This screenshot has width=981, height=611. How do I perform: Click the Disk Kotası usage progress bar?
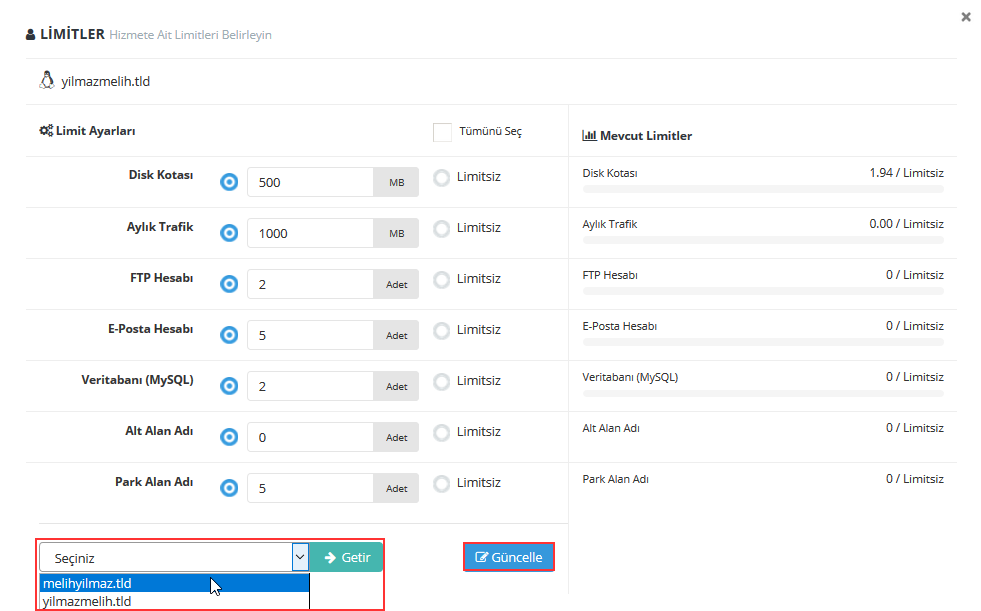762,188
